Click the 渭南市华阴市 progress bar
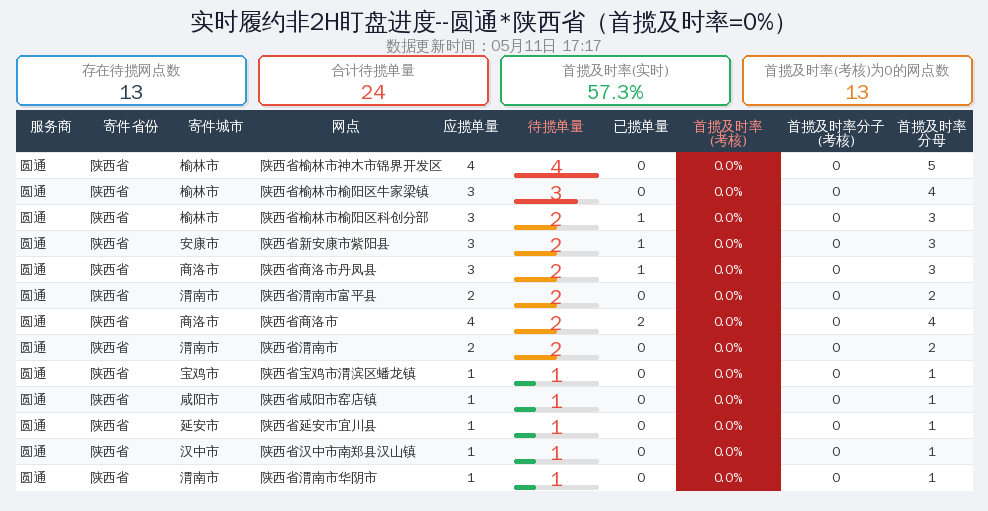 [556, 487]
